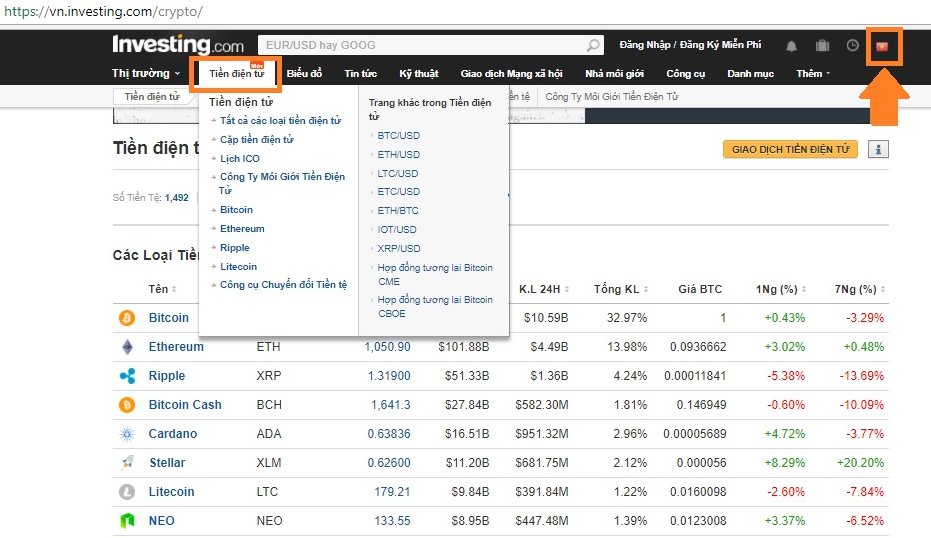Viewport: 931px width, 538px height.
Task: Open the Danh mục nav item
Action: coord(750,74)
